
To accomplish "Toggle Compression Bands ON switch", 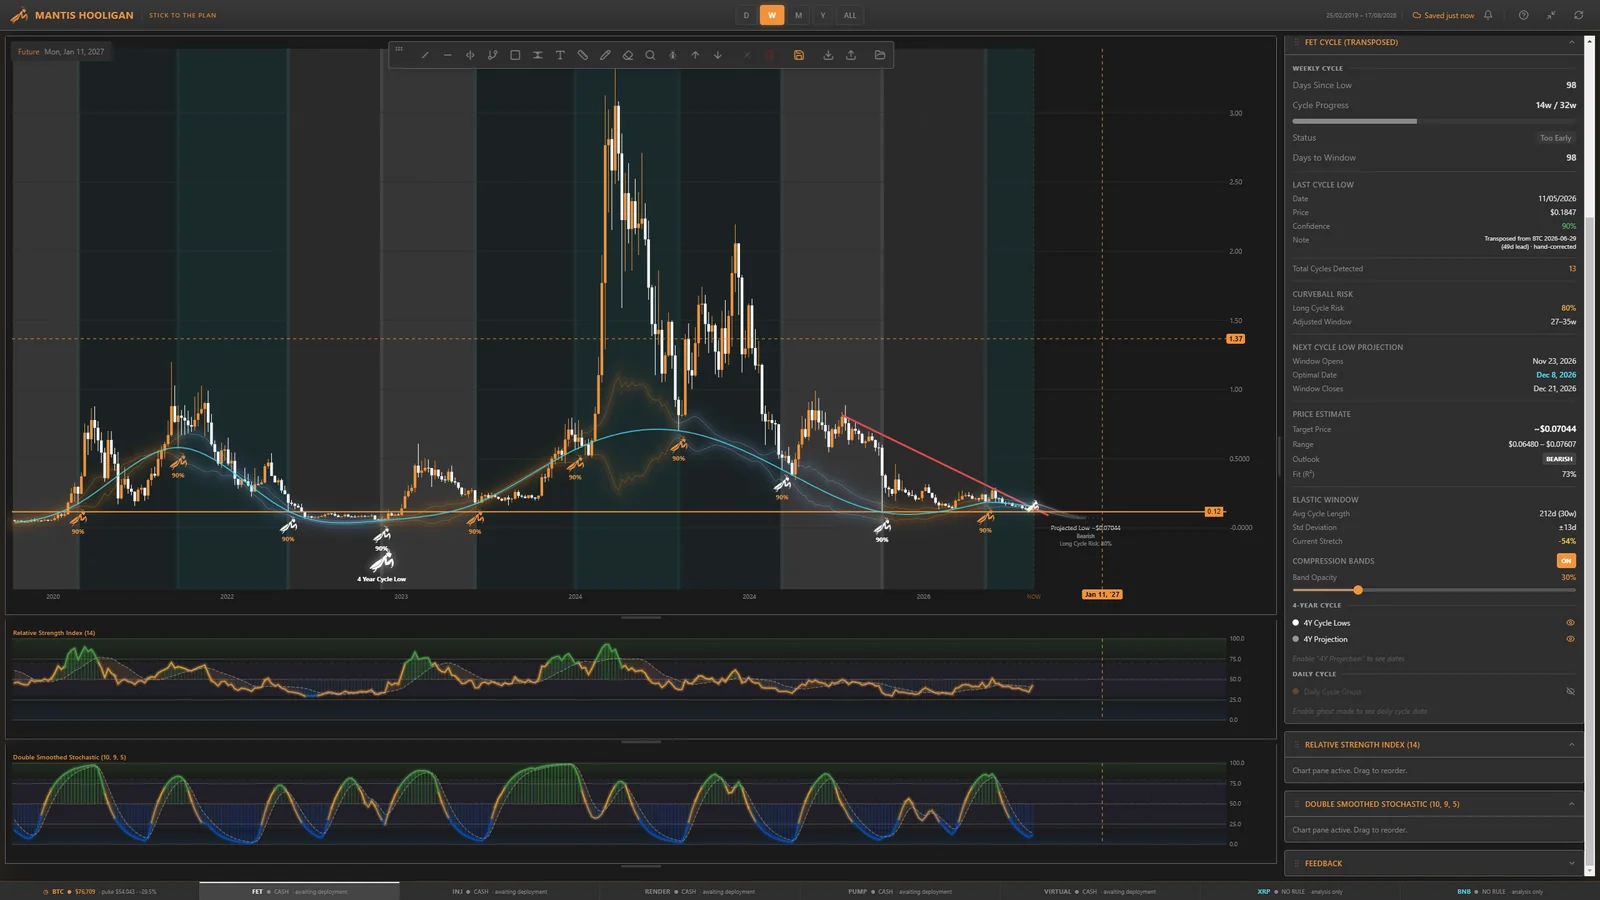I will coord(1566,561).
